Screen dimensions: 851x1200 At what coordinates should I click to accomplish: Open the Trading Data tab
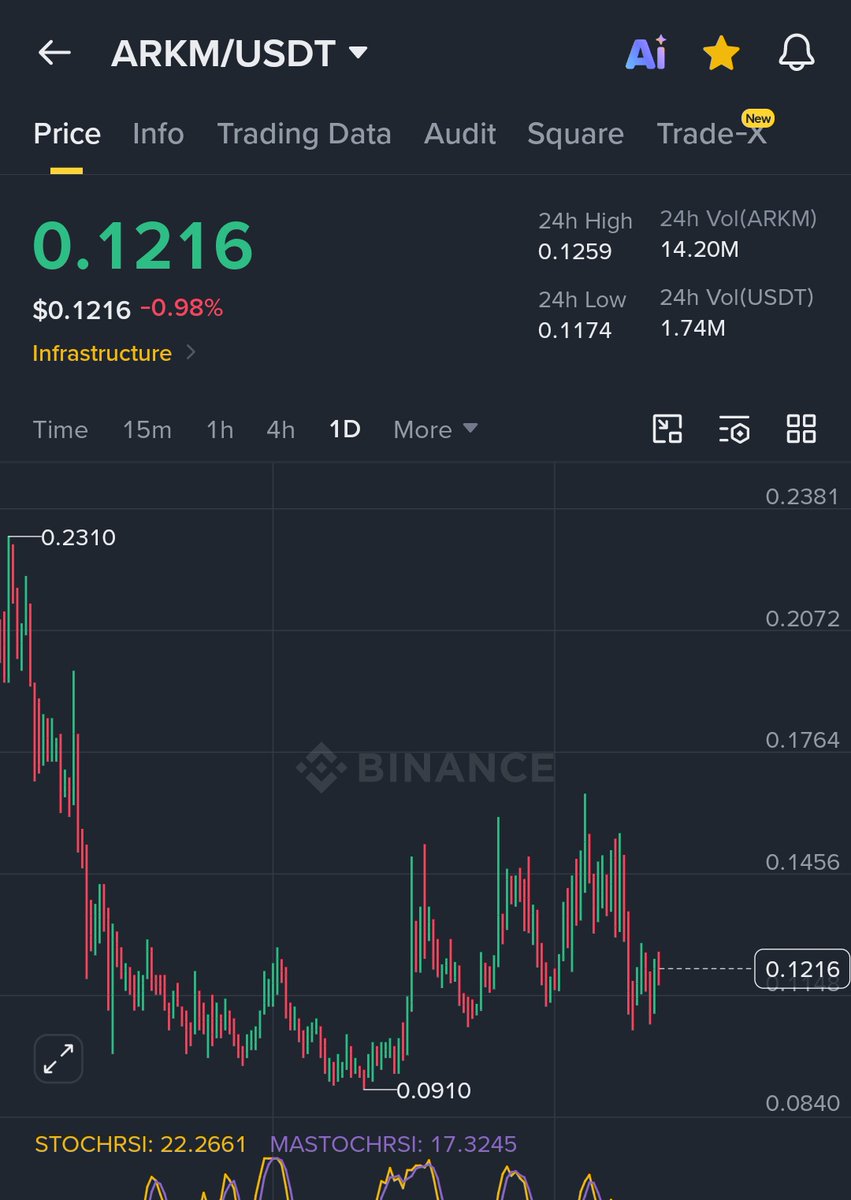click(x=304, y=134)
